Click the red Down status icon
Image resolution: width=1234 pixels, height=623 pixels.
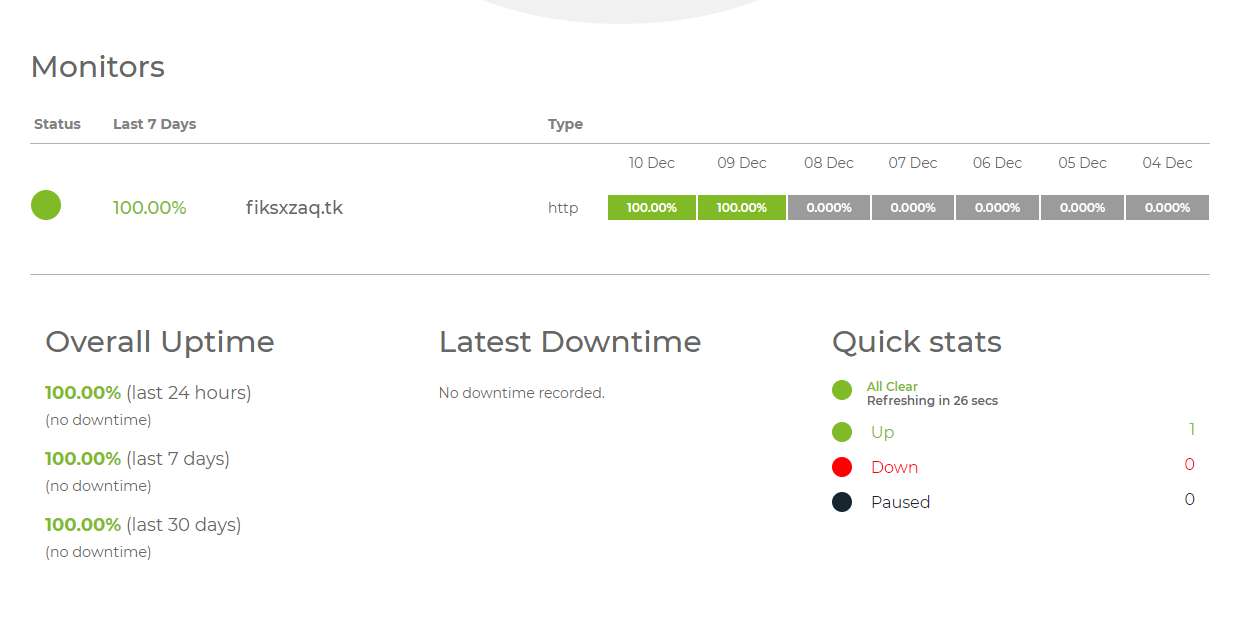click(x=842, y=467)
